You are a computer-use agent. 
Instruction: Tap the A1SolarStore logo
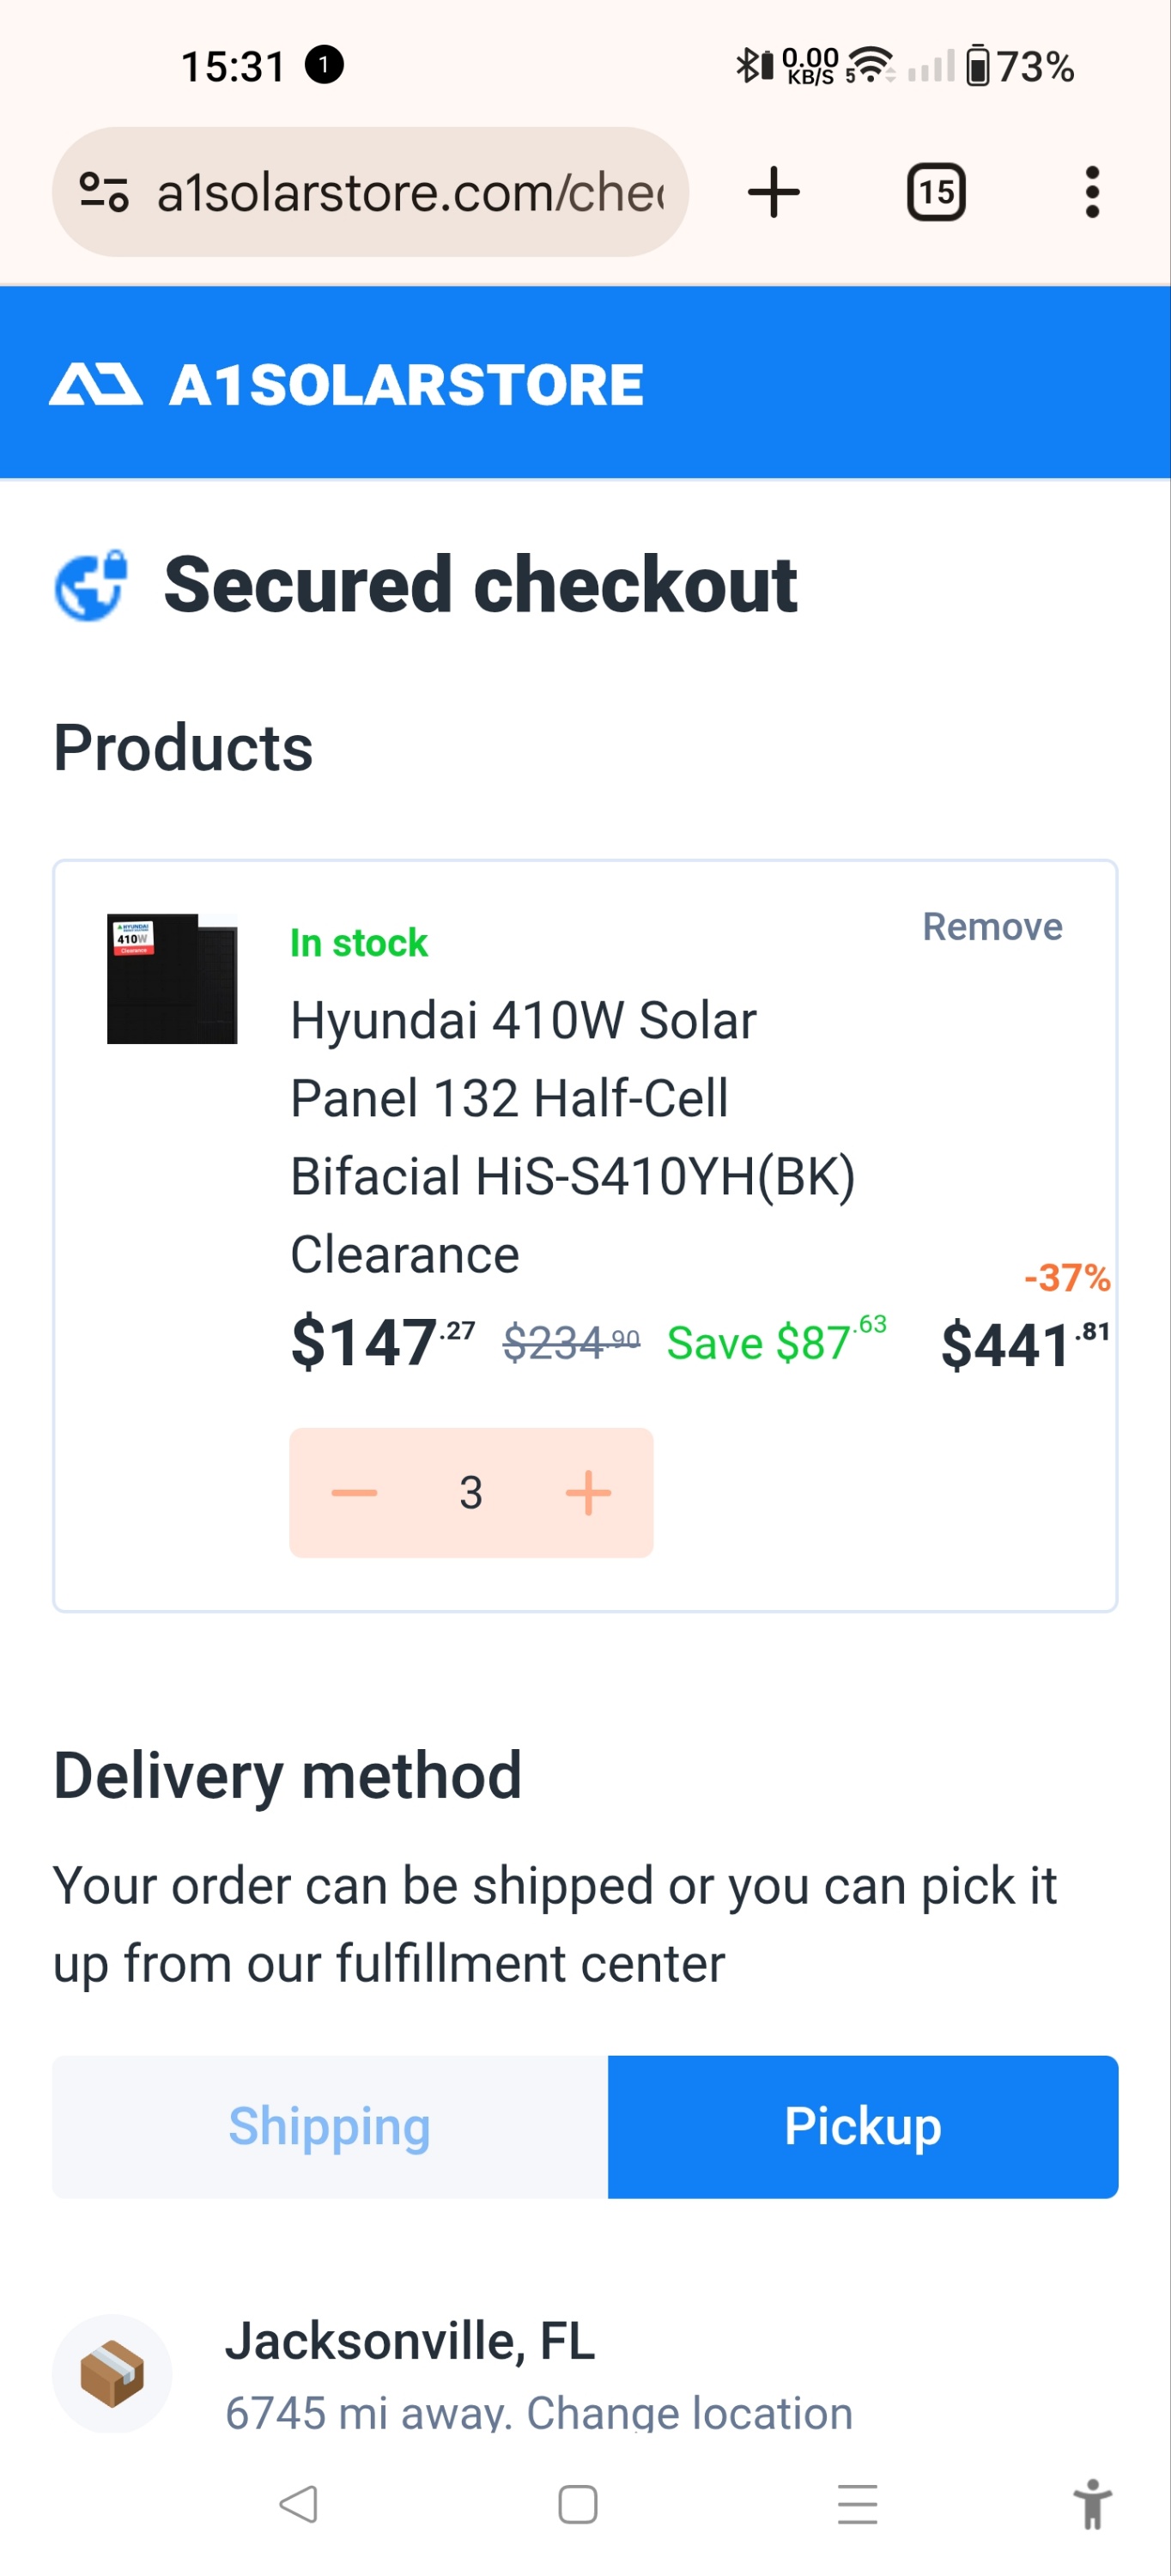[x=346, y=385]
